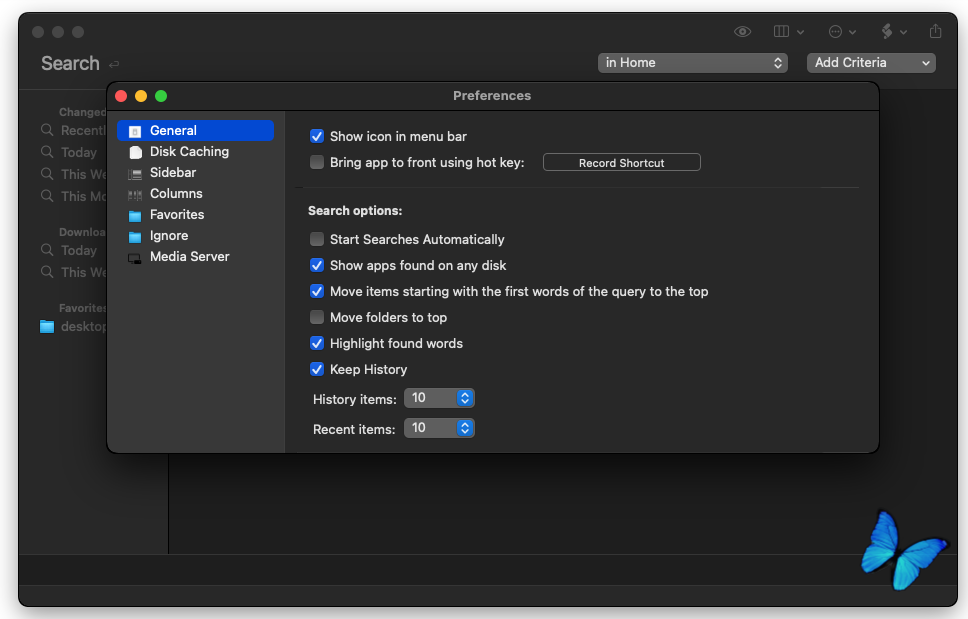Uncheck Show icon in menu bar
The image size is (968, 619).
coord(317,137)
